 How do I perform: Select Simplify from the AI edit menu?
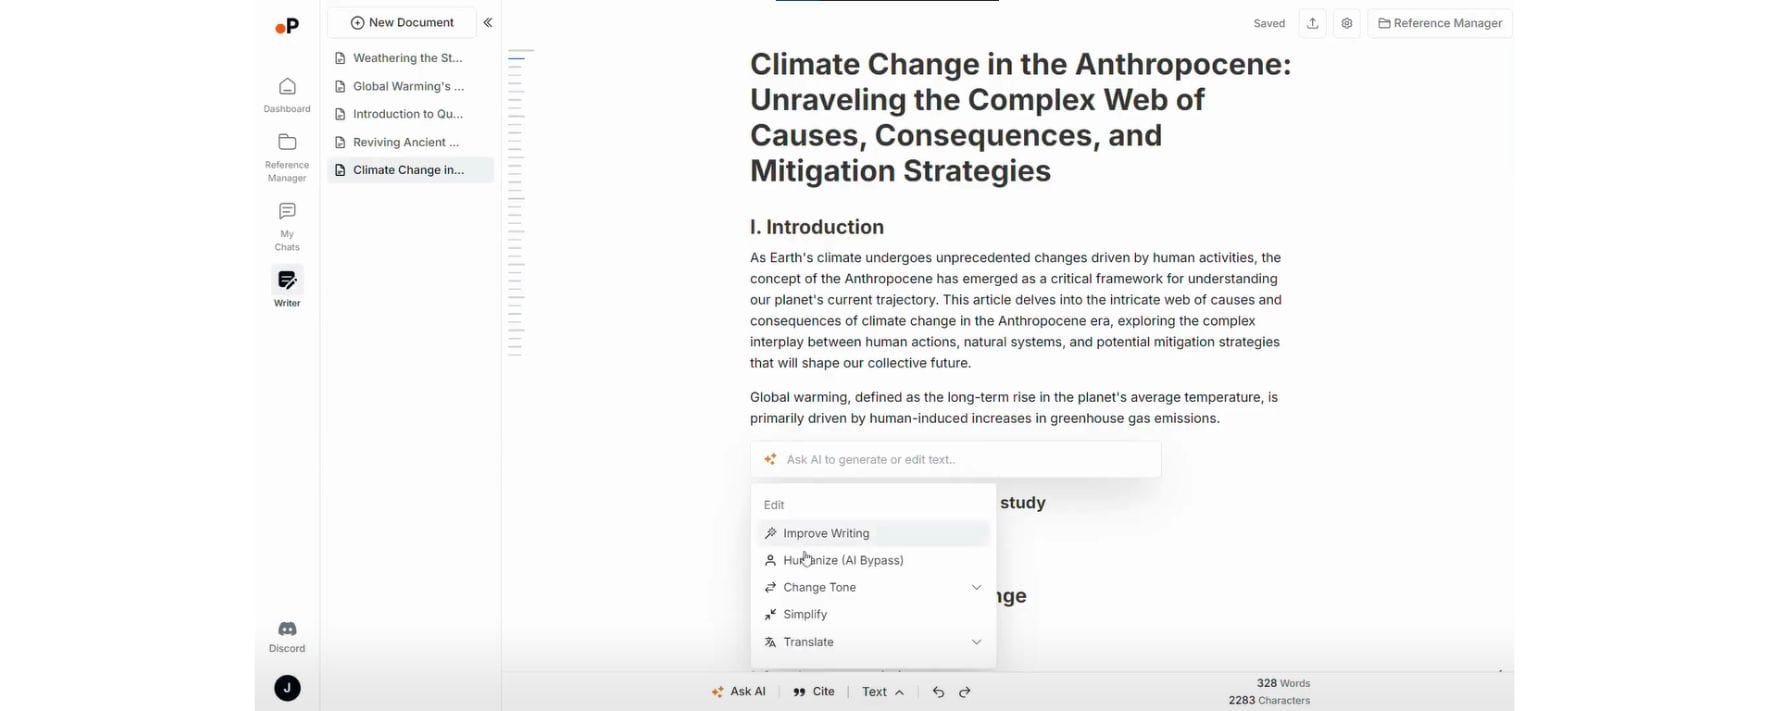[x=804, y=614]
